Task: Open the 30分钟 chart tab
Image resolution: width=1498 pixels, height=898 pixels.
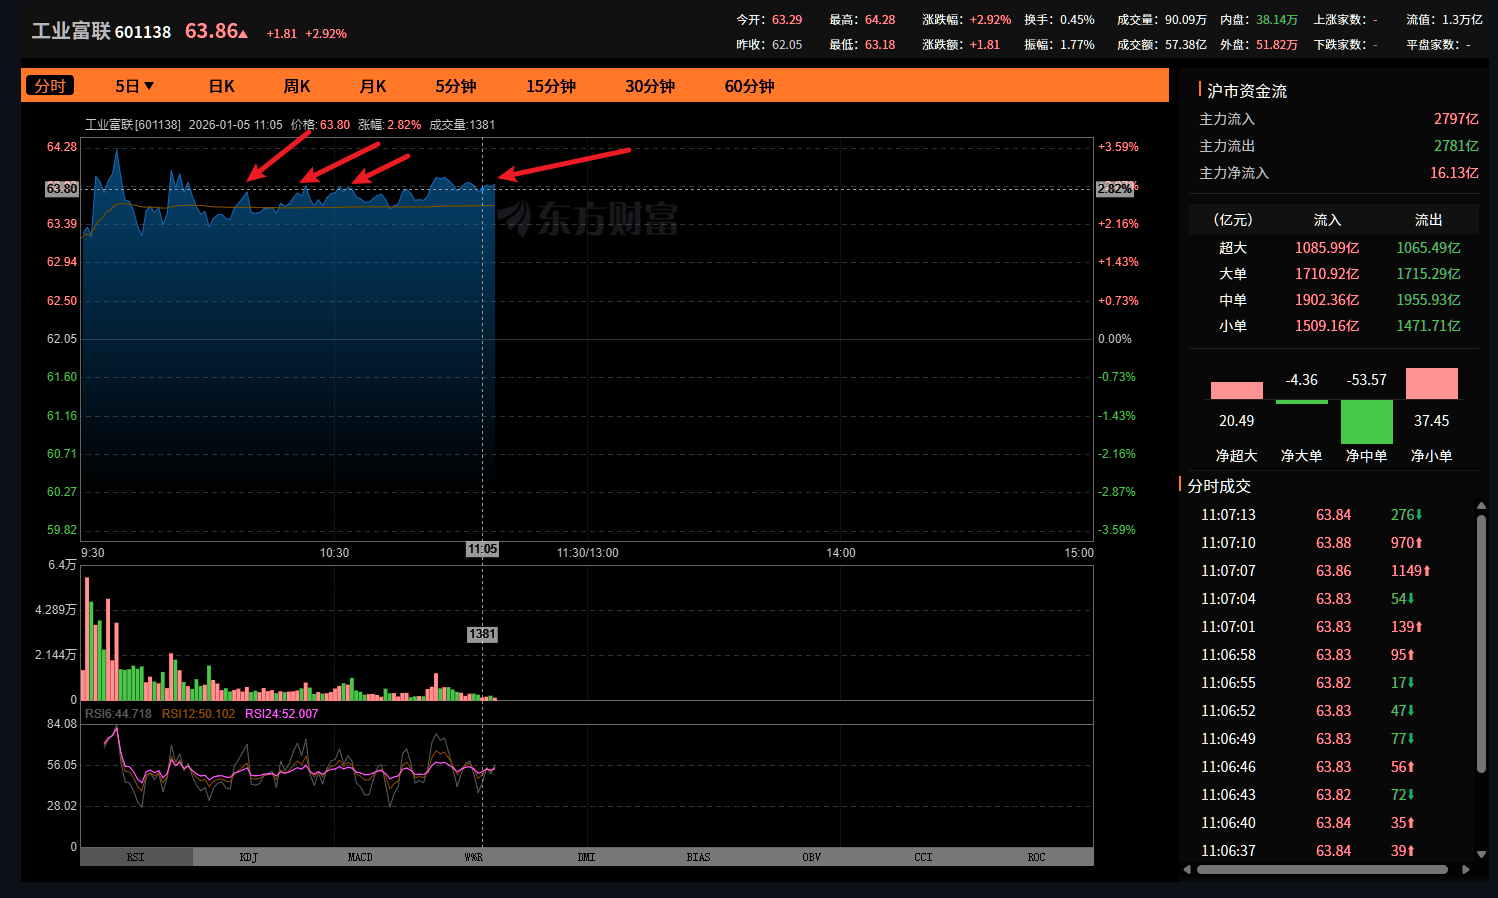Action: (x=650, y=86)
